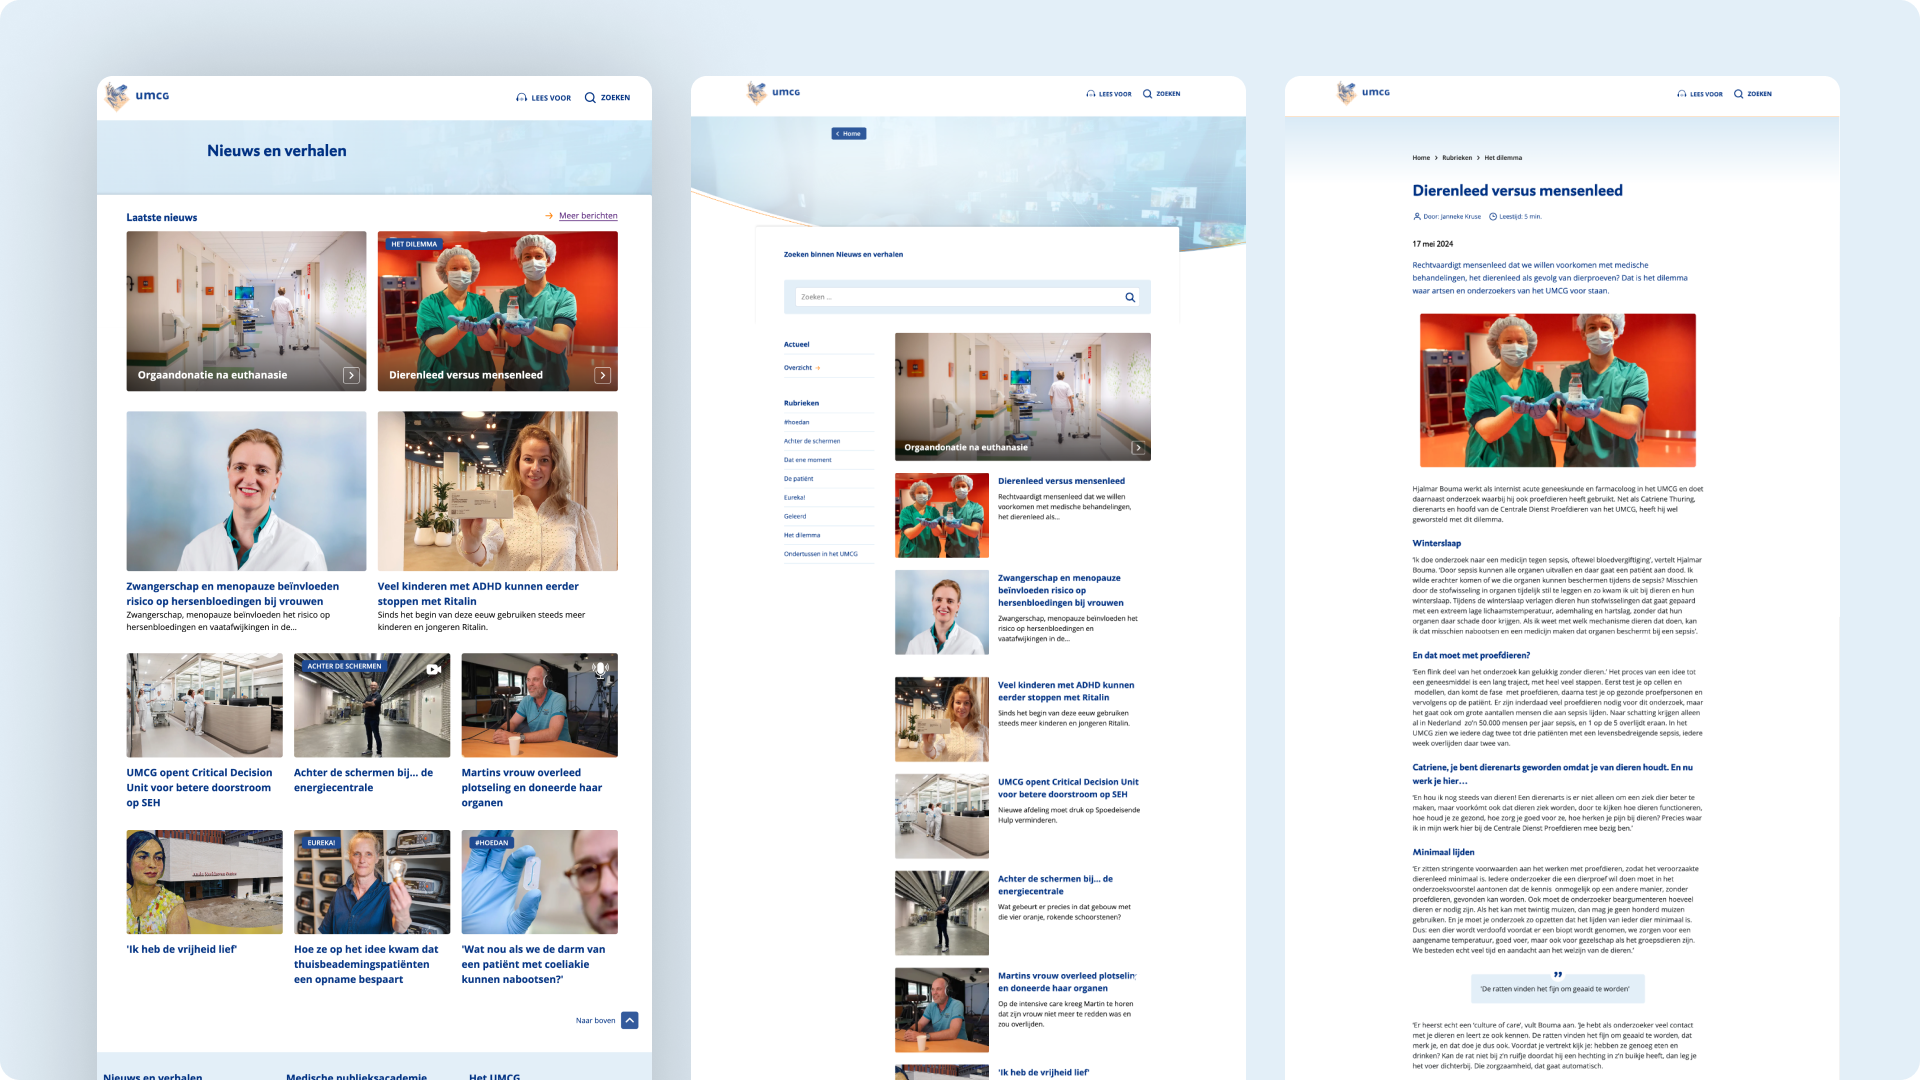Open Martins vrouw overleed headline in middle list
1920x1080 pixels.
tap(1067, 982)
